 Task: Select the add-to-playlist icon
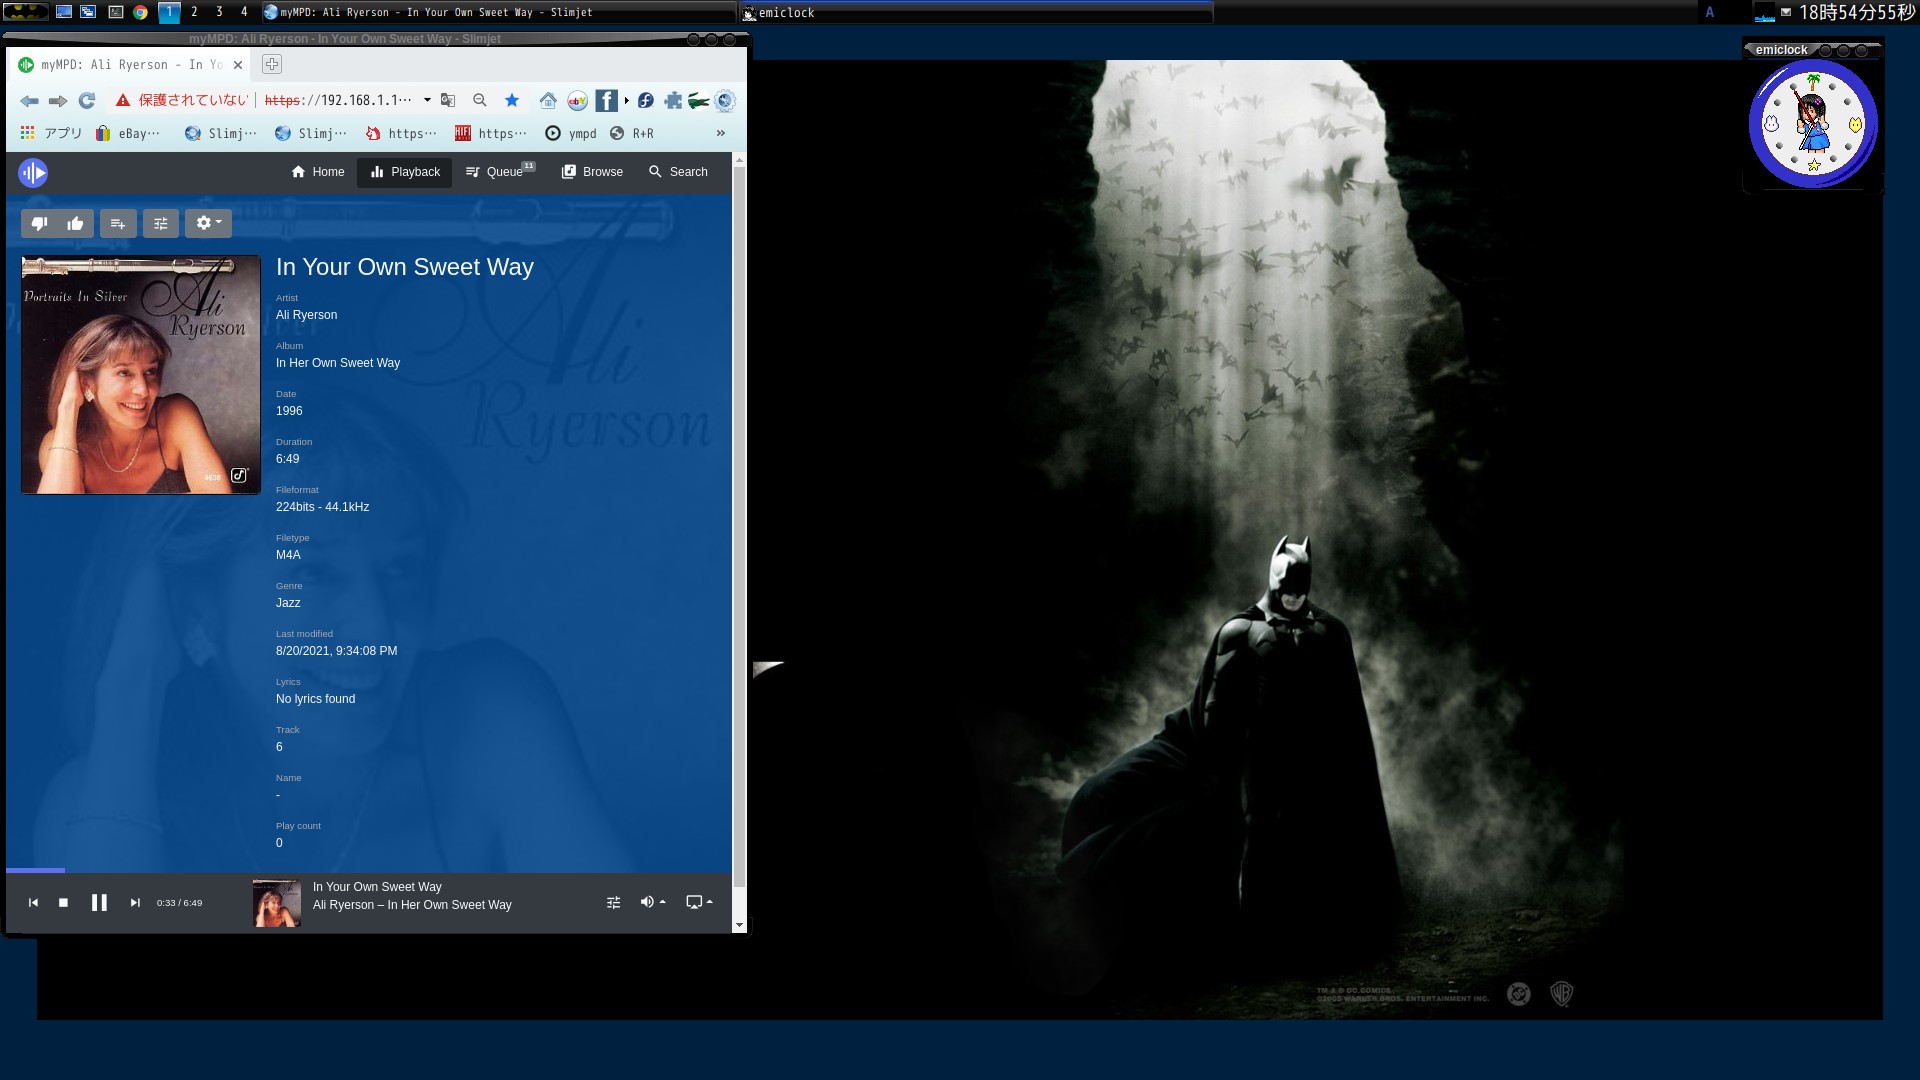click(118, 223)
